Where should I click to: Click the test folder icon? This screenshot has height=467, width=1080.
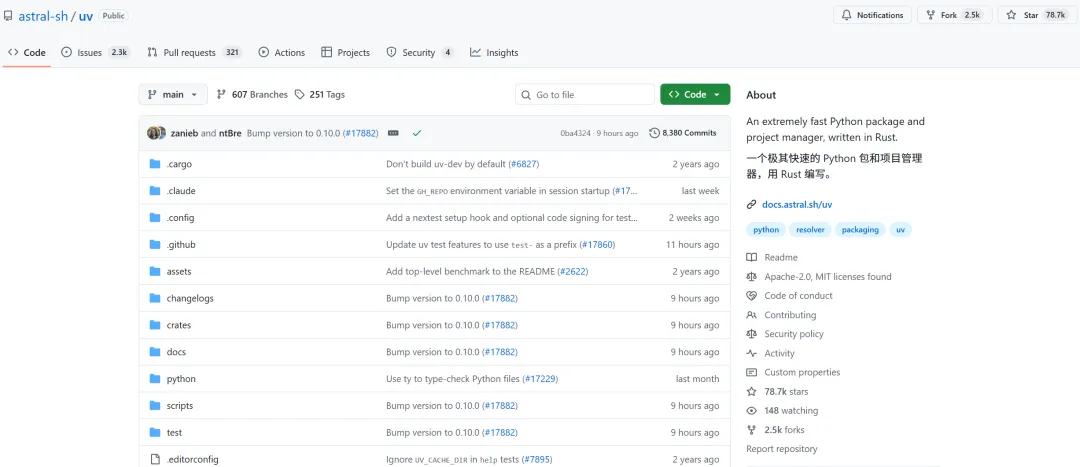coord(155,433)
